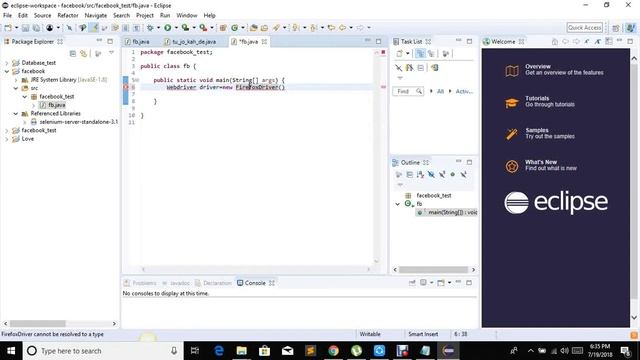Viewport: 640px width, 360px height.
Task: Open the Package Explorer view menu triangle
Action: point(111,53)
